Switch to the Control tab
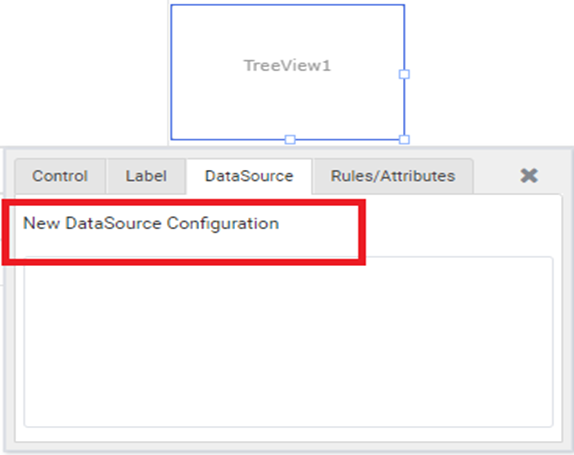This screenshot has height=455, width=574. pyautogui.click(x=60, y=176)
